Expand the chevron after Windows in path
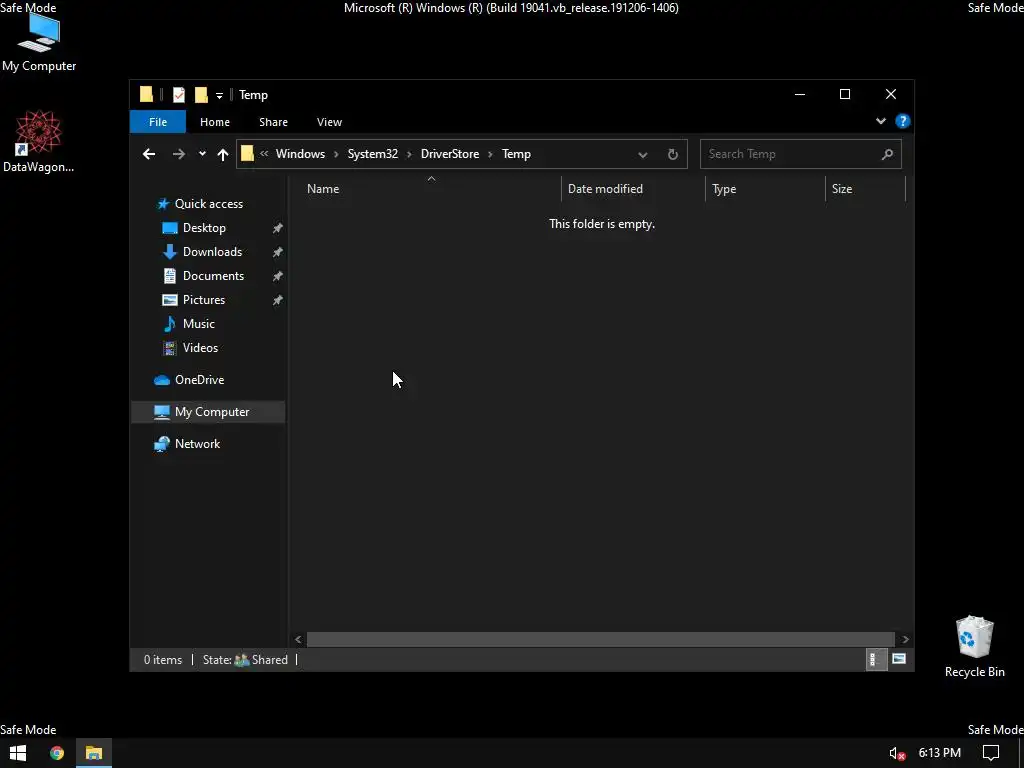This screenshot has height=768, width=1024. click(336, 154)
